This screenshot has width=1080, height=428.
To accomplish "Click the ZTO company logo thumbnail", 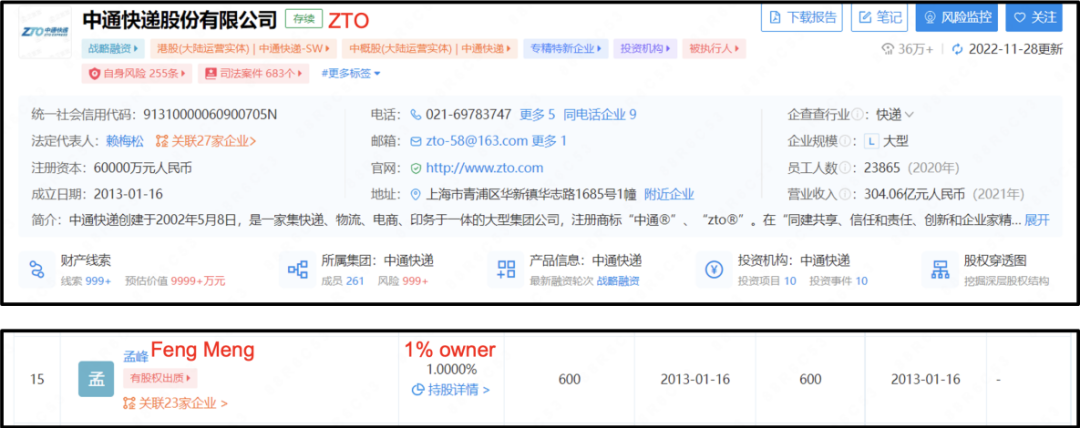I will tap(45, 32).
